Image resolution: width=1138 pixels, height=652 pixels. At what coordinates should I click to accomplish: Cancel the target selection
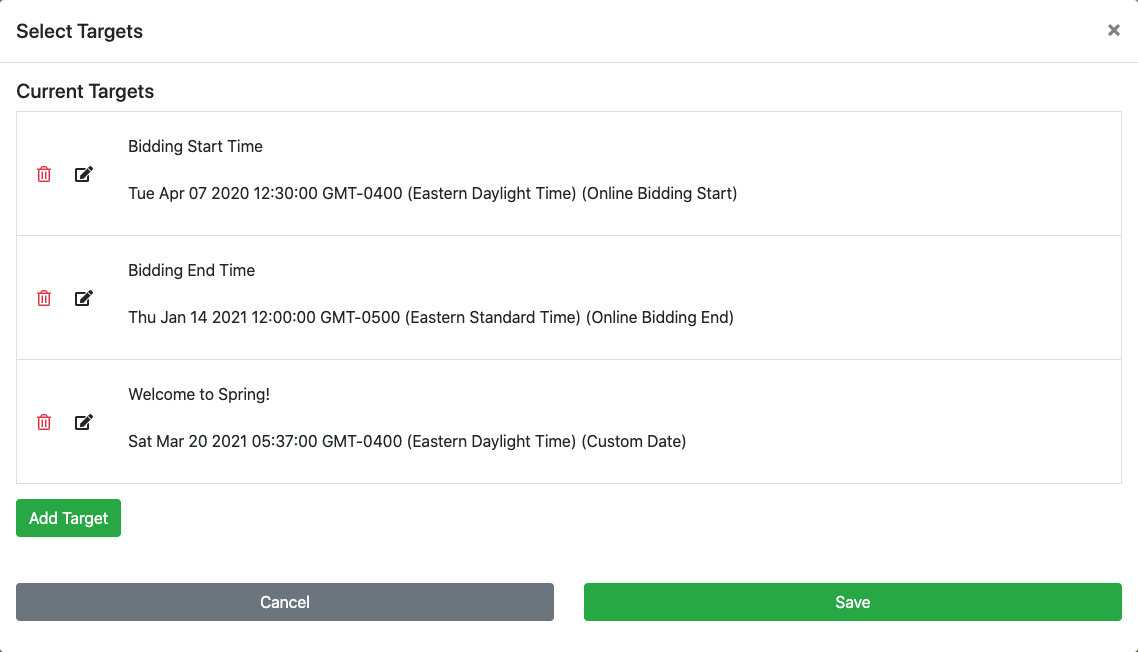pyautogui.click(x=285, y=602)
